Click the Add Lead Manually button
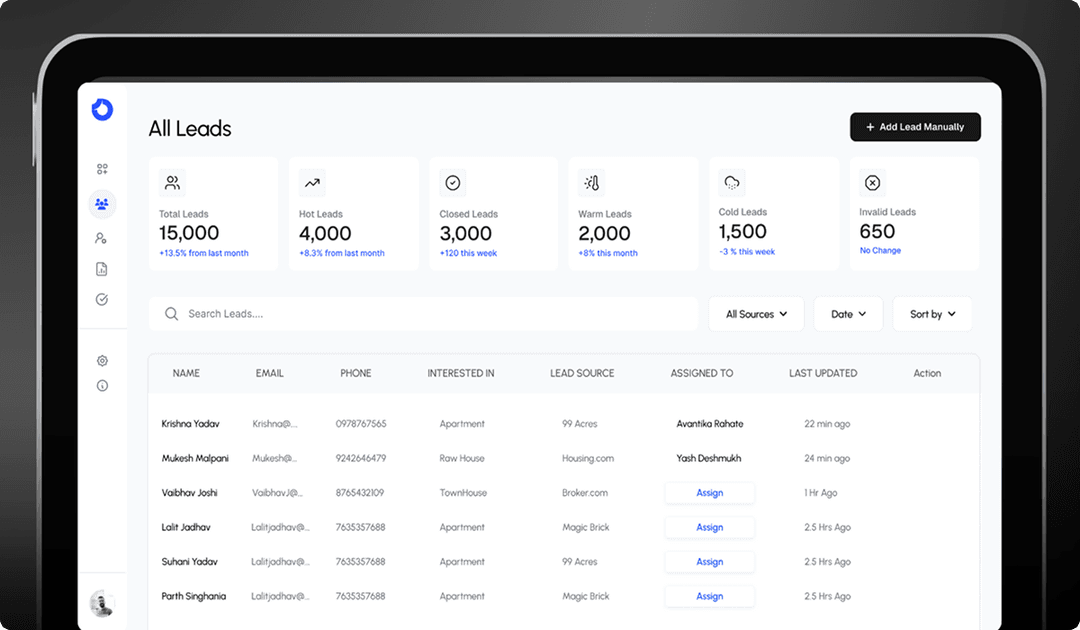 (915, 127)
